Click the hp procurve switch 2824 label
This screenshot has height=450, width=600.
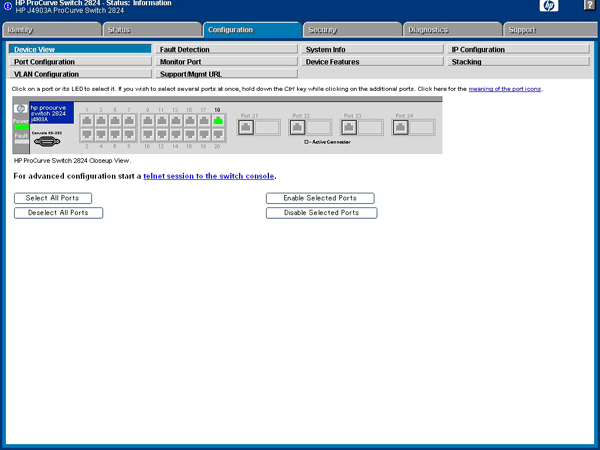(x=52, y=113)
